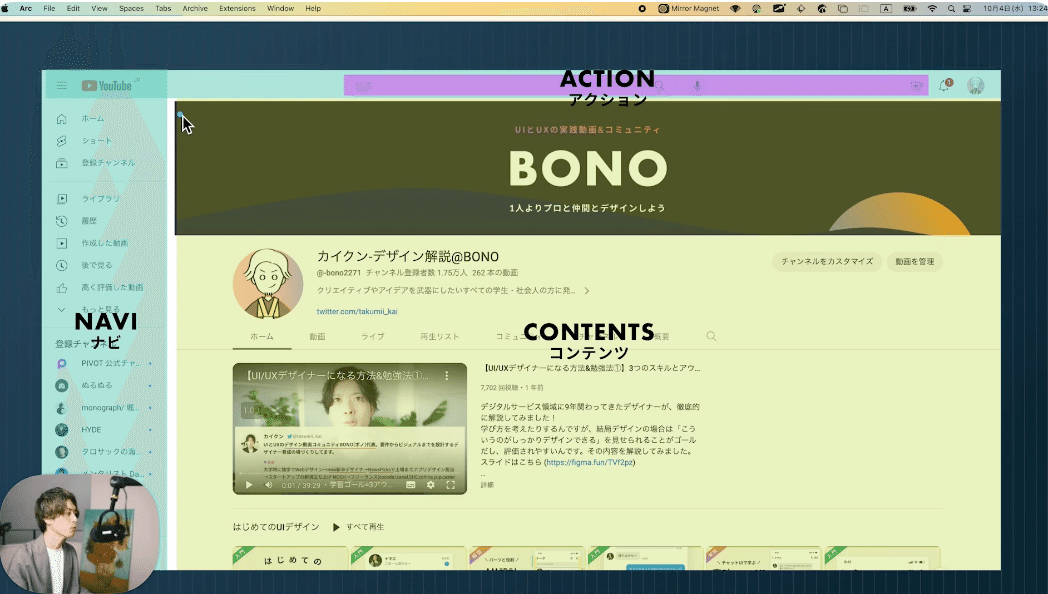Switch to the 再生リスト tab
Viewport: 1048px width, 594px height.
(x=440, y=337)
